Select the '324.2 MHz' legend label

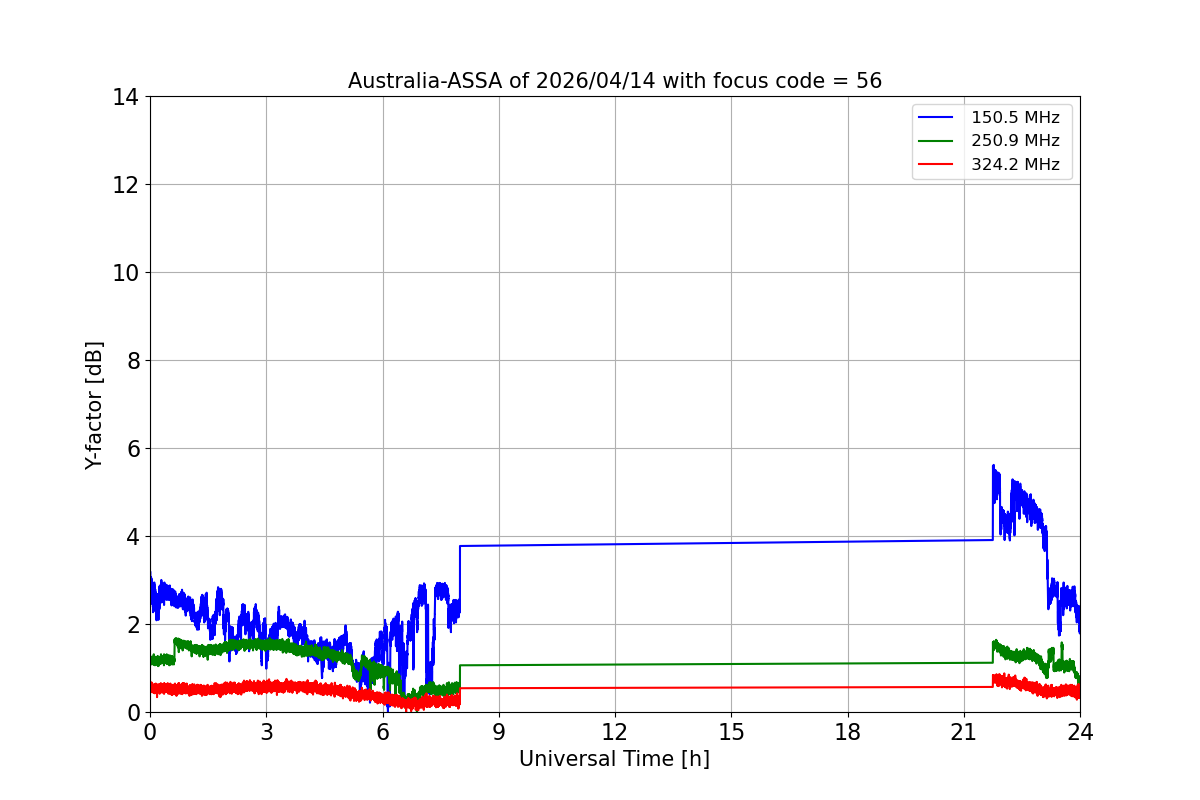pyautogui.click(x=1015, y=164)
